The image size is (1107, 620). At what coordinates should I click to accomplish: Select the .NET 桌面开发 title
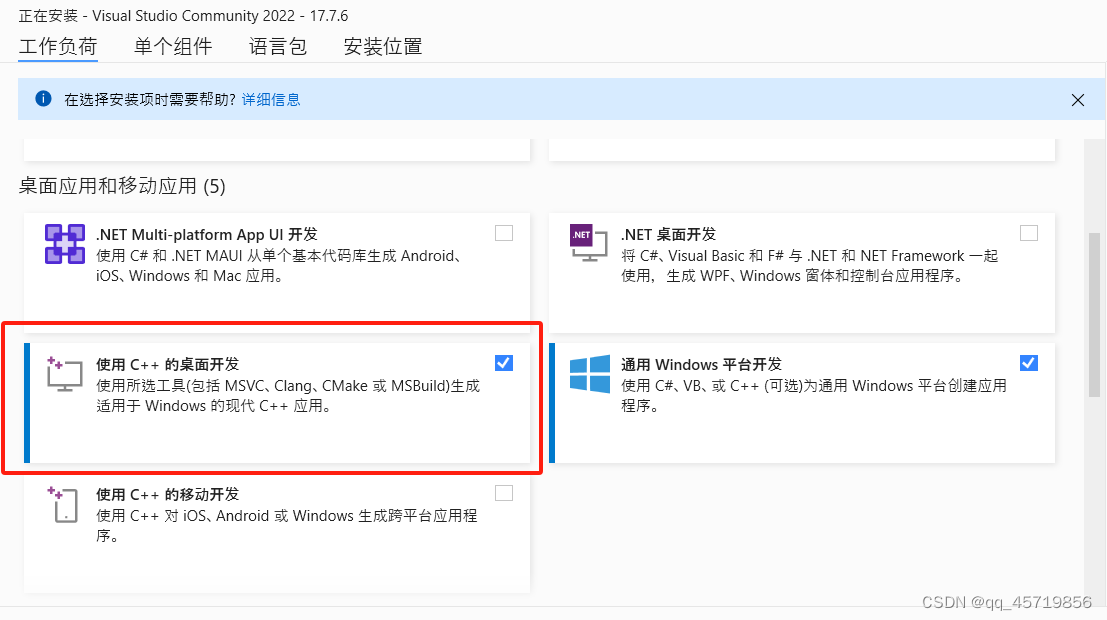[669, 234]
